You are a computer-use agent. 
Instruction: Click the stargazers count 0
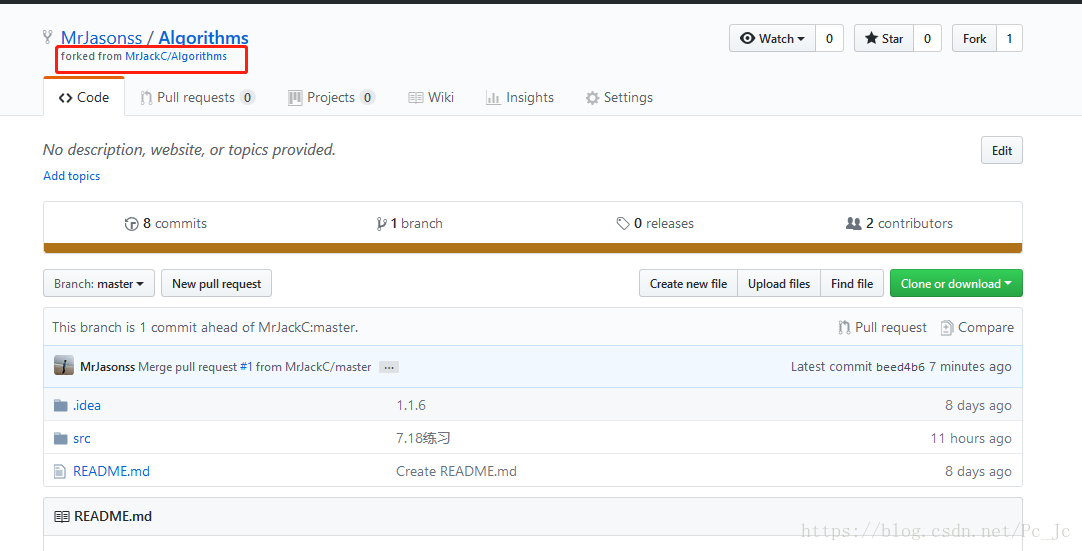click(927, 39)
